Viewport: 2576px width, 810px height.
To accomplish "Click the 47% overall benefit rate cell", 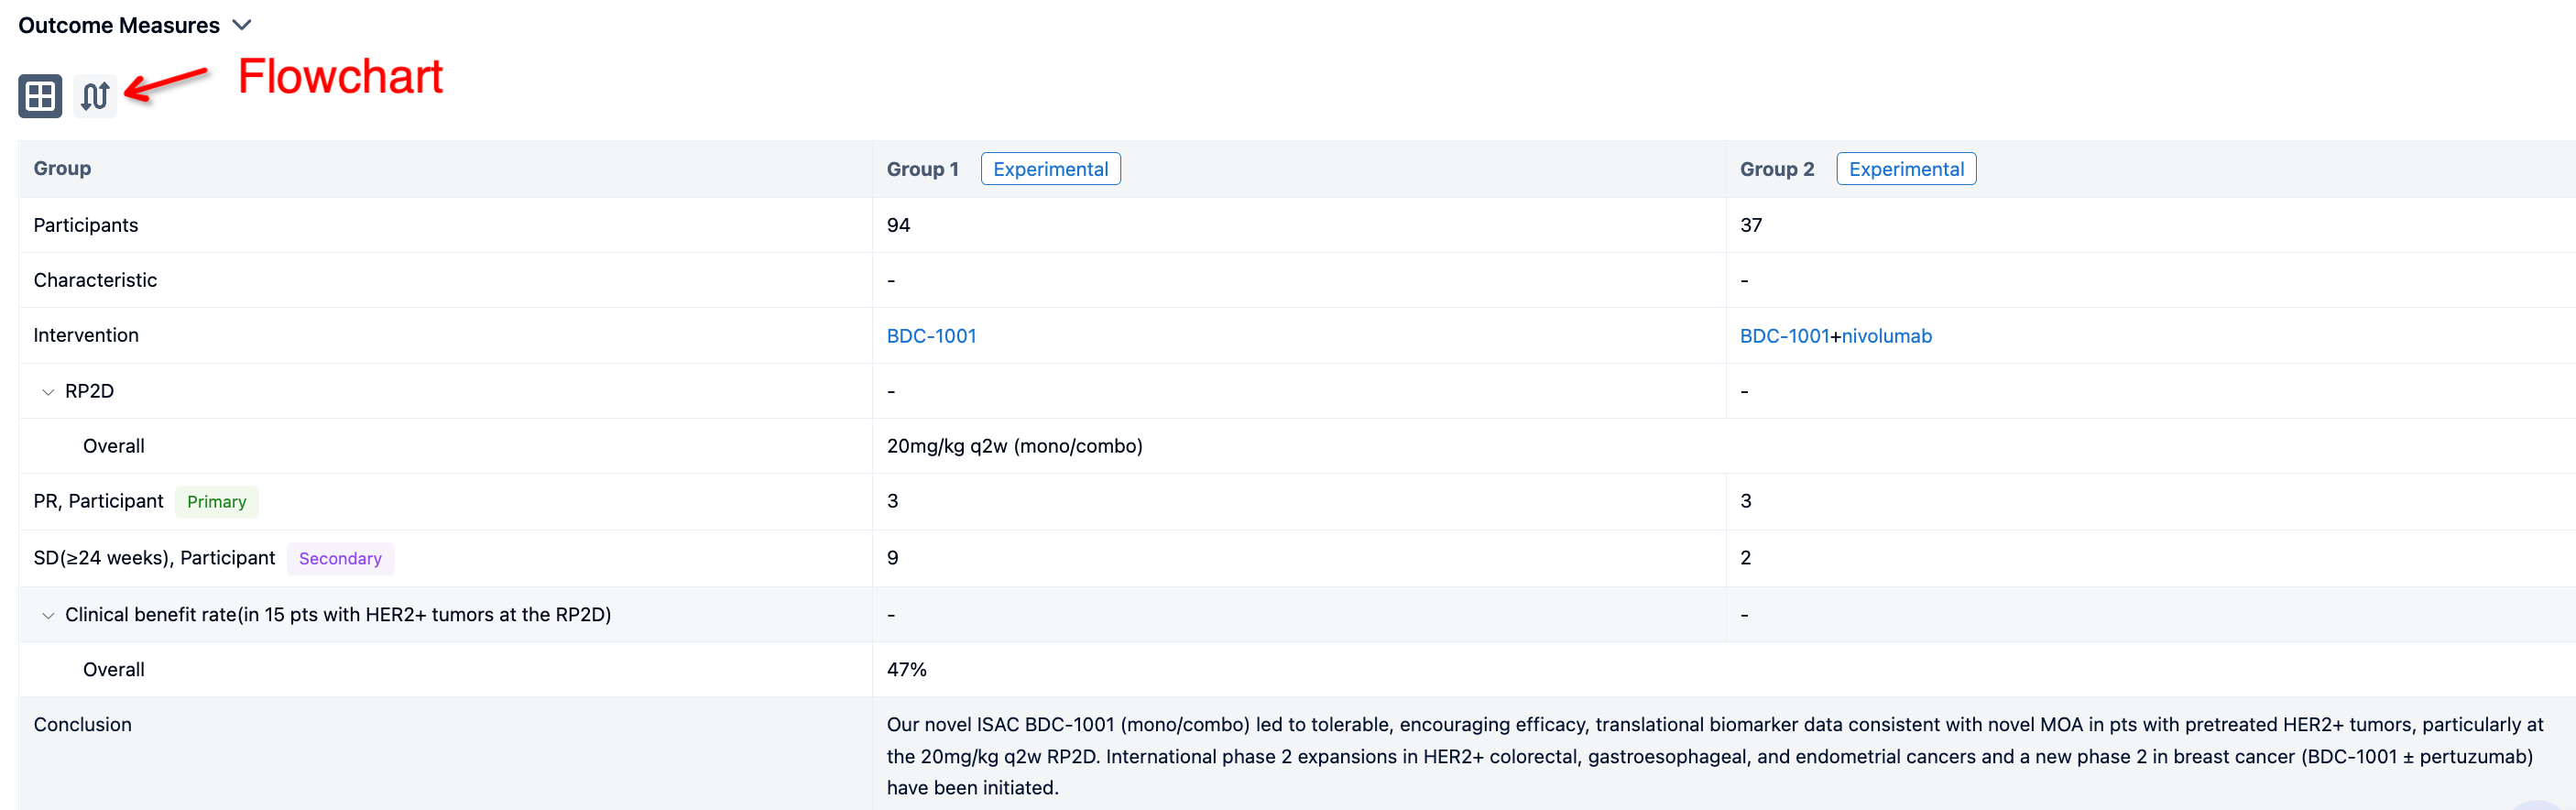I will pyautogui.click(x=906, y=670).
